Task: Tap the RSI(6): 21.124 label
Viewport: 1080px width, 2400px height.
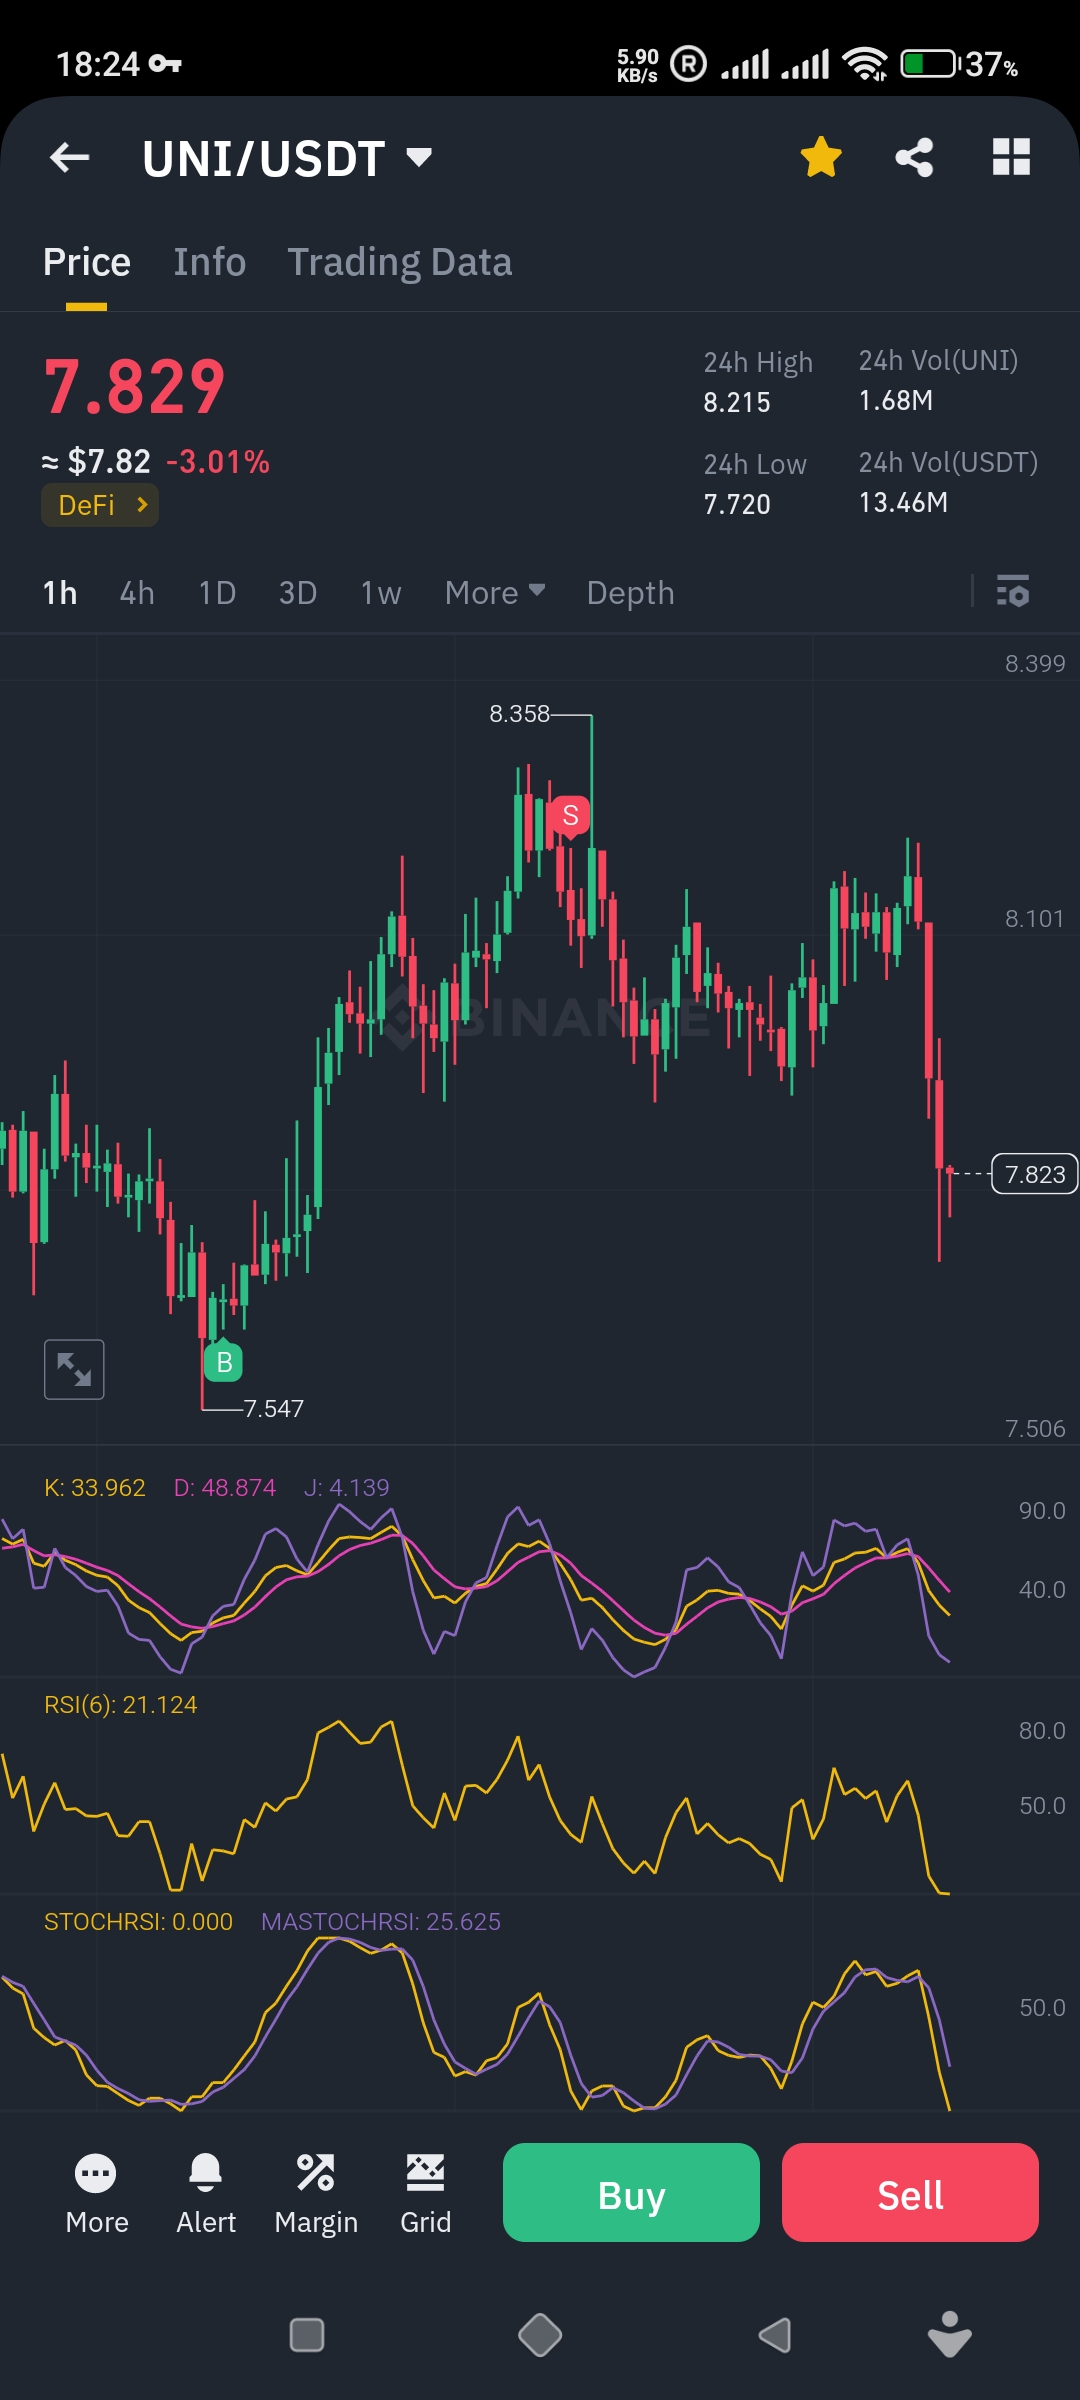Action: (121, 1704)
